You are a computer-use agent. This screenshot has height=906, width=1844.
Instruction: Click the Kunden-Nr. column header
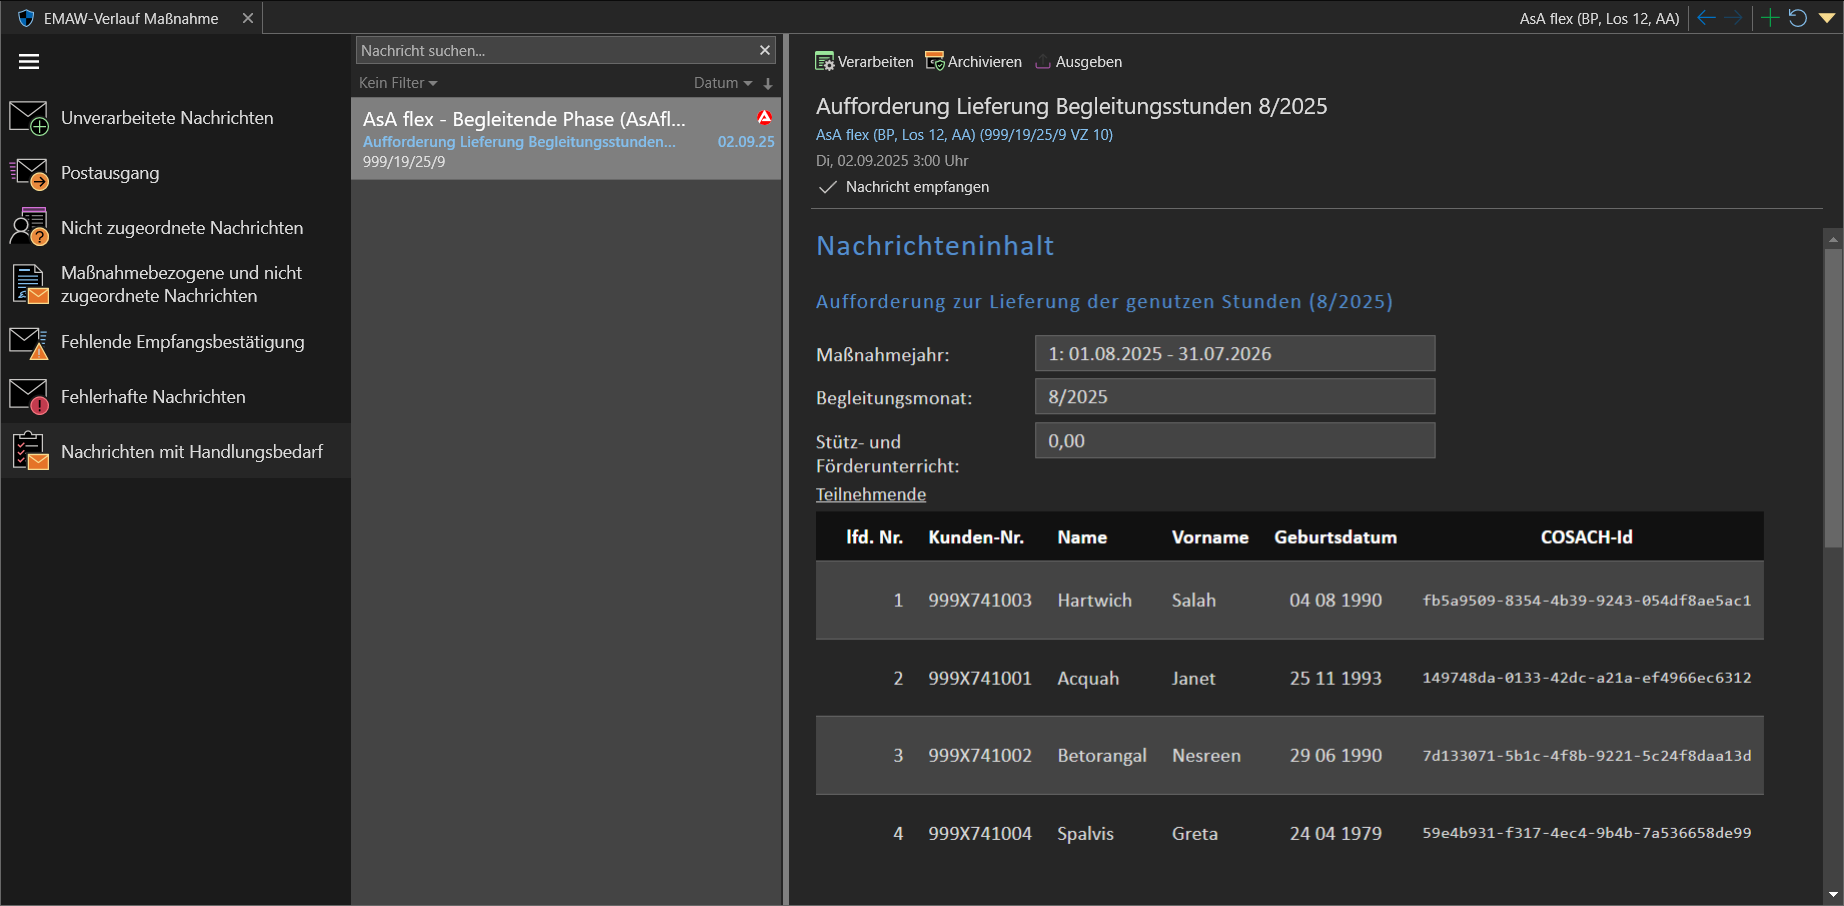(x=976, y=537)
